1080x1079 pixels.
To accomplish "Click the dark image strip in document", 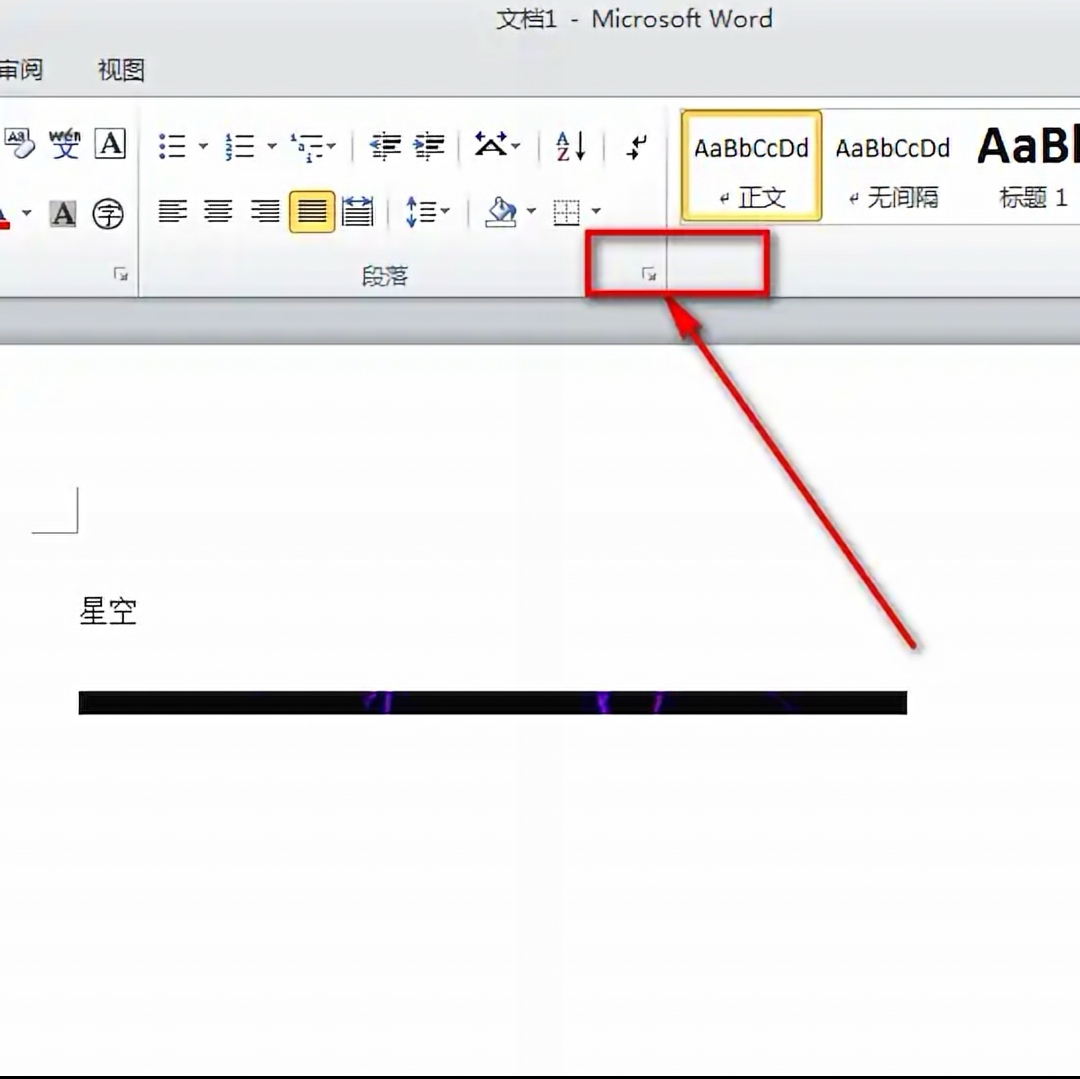I will point(492,702).
